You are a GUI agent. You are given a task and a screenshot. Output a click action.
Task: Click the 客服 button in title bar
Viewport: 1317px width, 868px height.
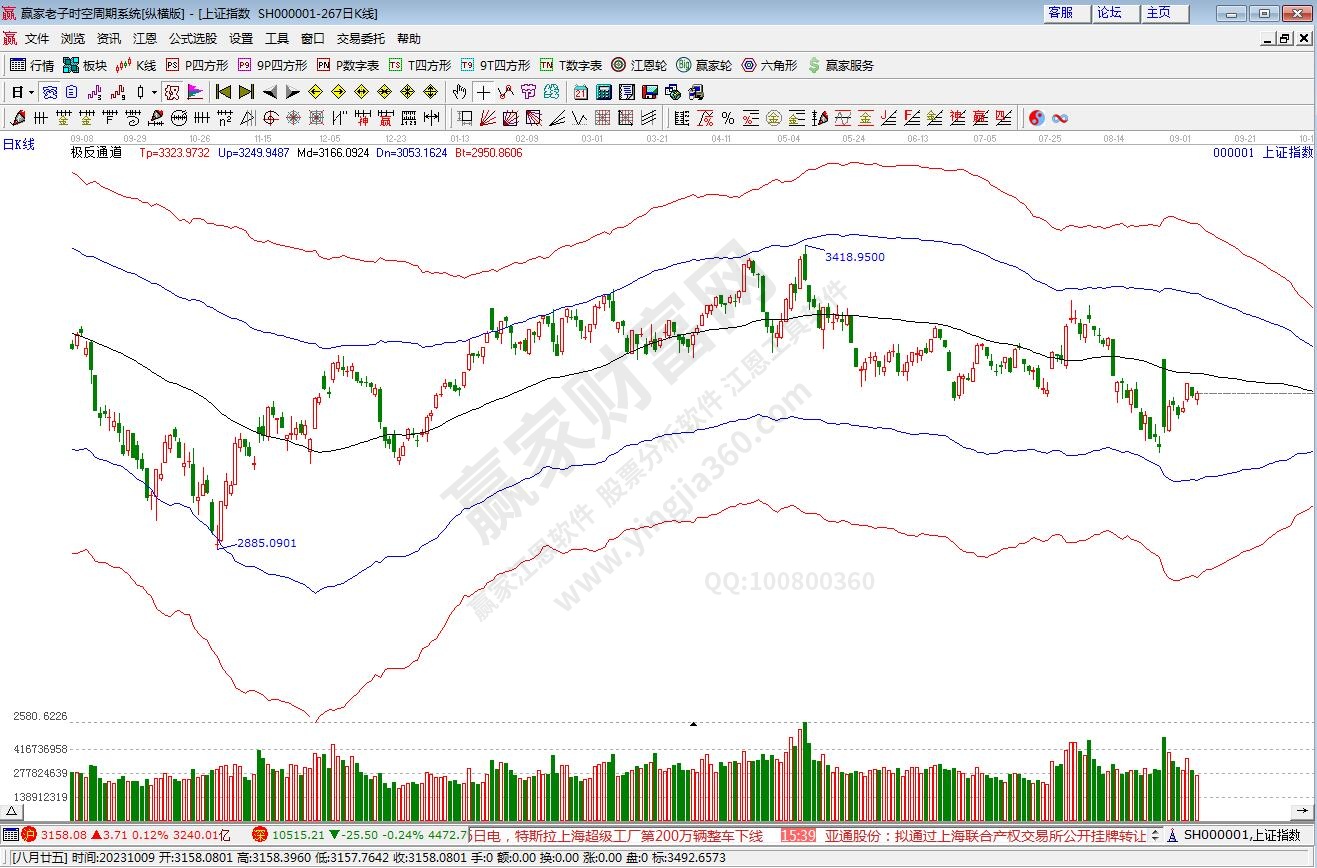click(1060, 13)
